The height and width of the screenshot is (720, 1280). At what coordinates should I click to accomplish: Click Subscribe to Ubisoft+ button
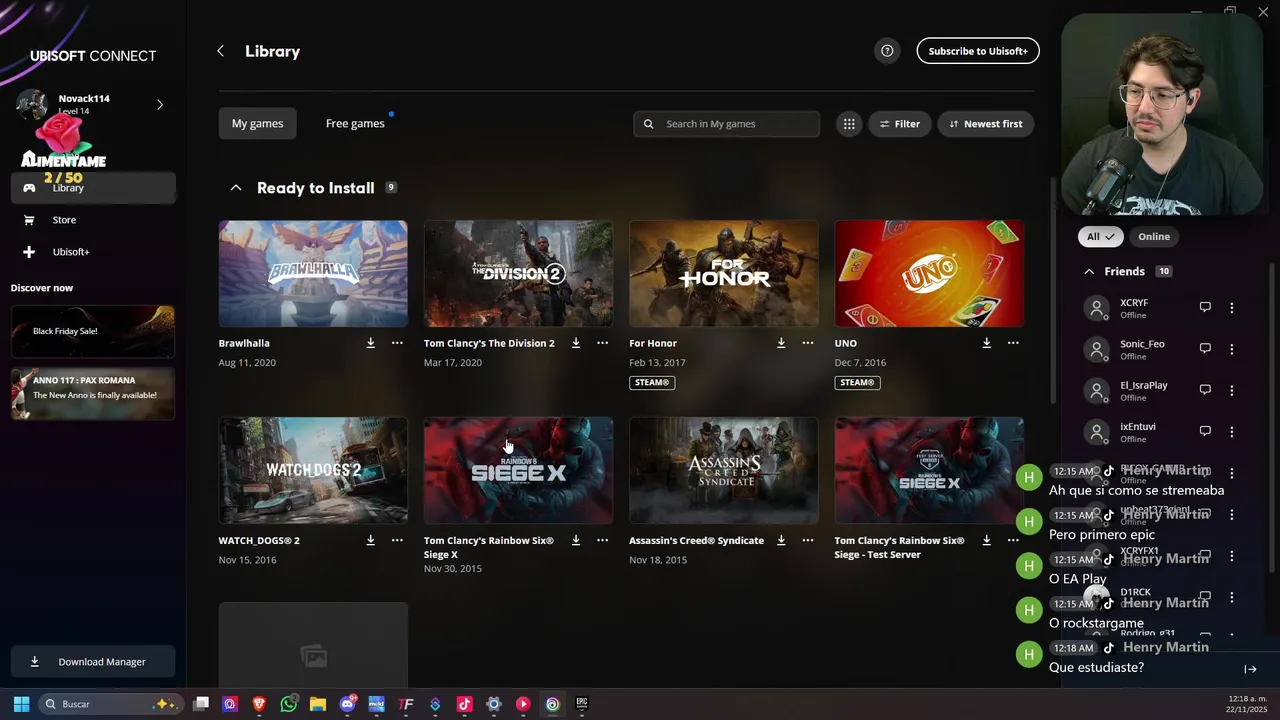(978, 51)
